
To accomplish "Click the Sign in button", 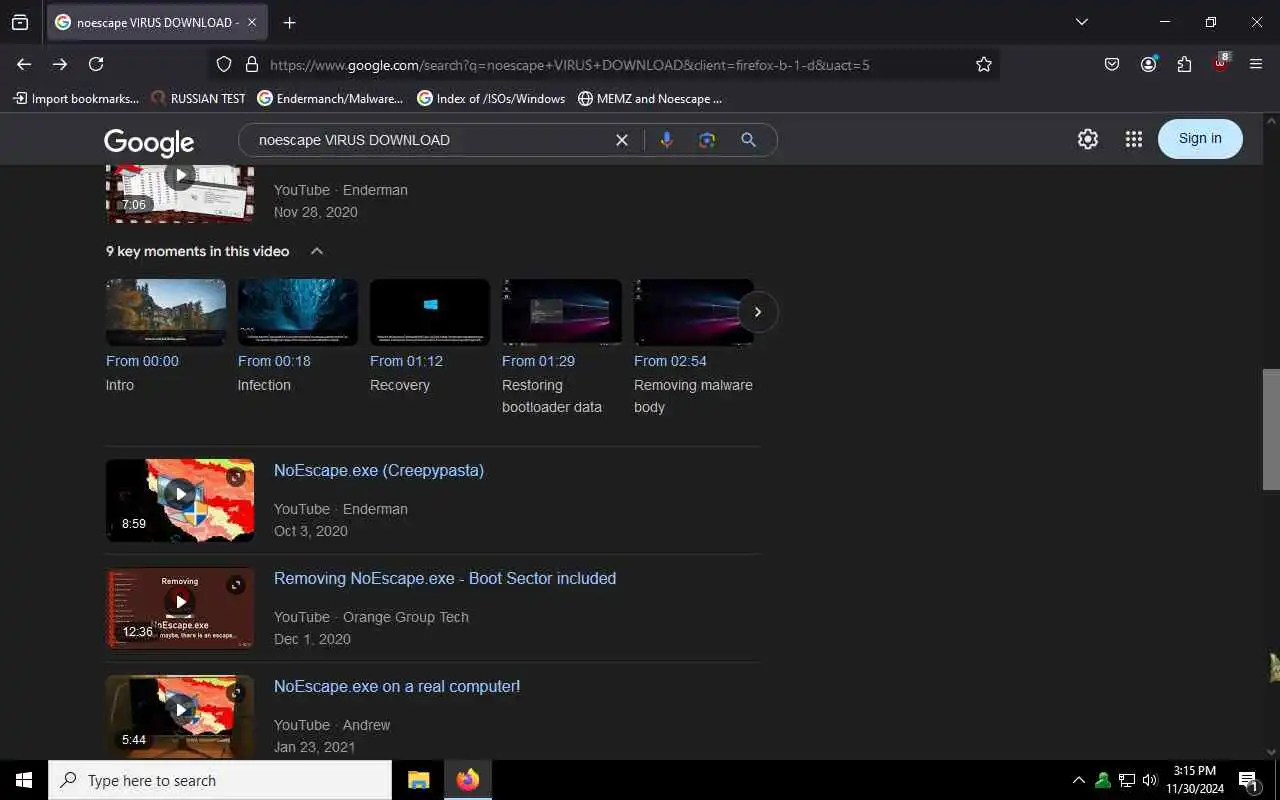I will (x=1200, y=139).
